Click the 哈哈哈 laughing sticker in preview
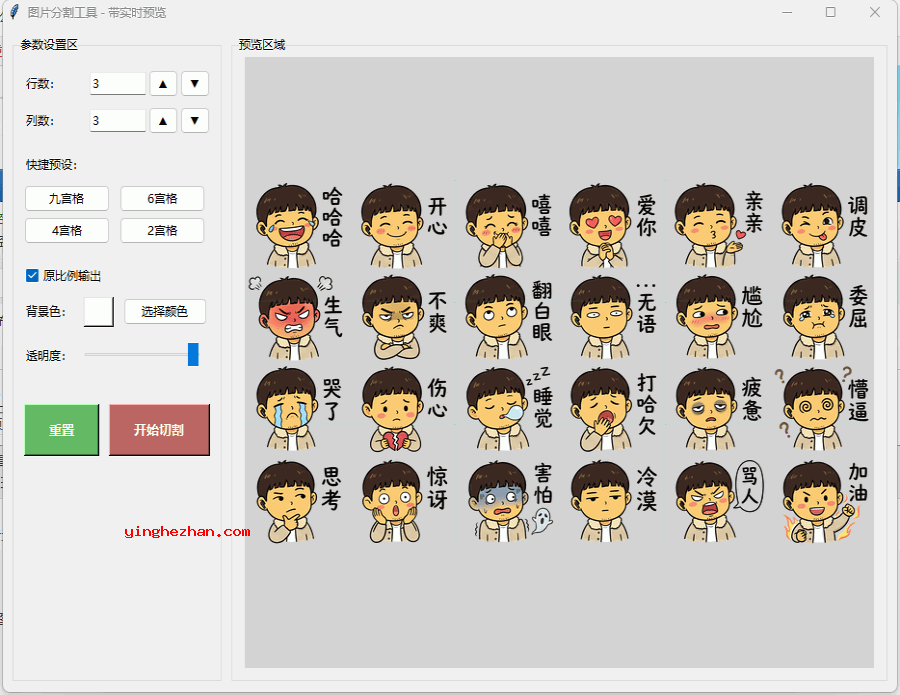900x695 pixels. [x=296, y=223]
